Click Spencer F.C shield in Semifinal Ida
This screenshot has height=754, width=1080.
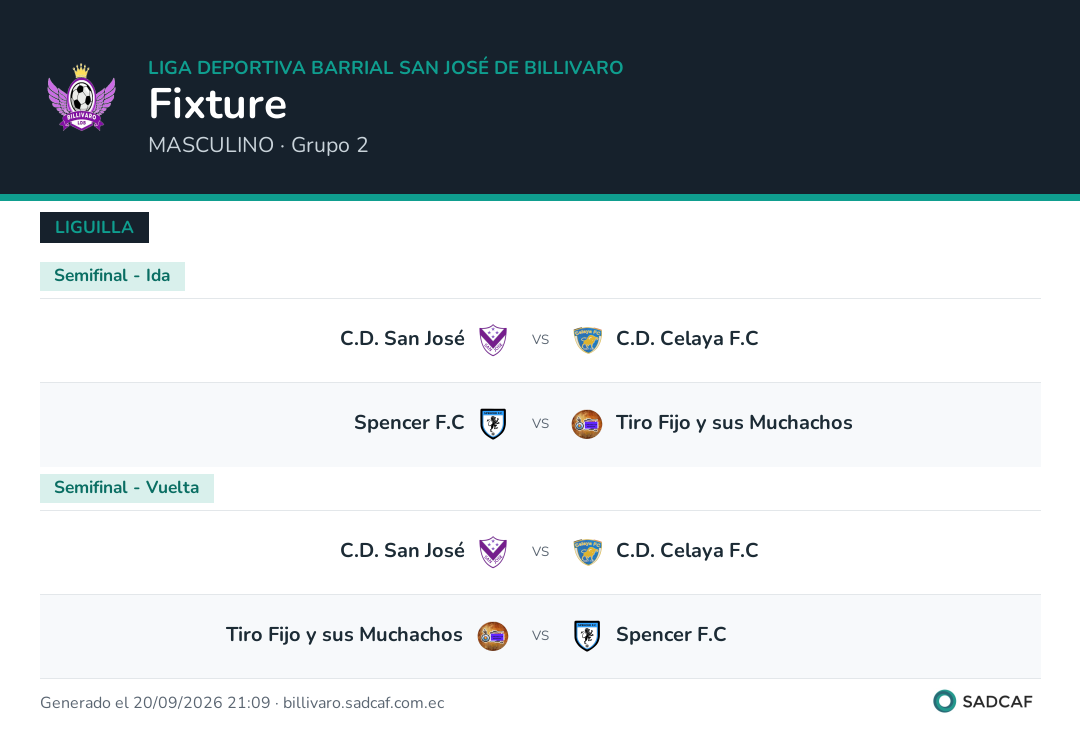pos(493,423)
